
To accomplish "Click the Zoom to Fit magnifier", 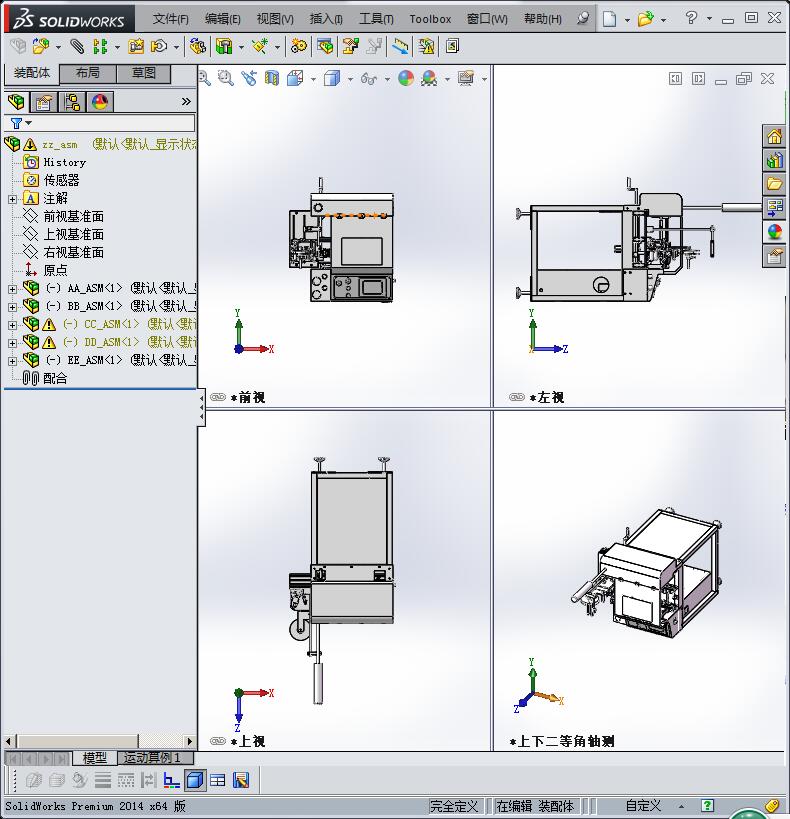I will pyautogui.click(x=204, y=78).
